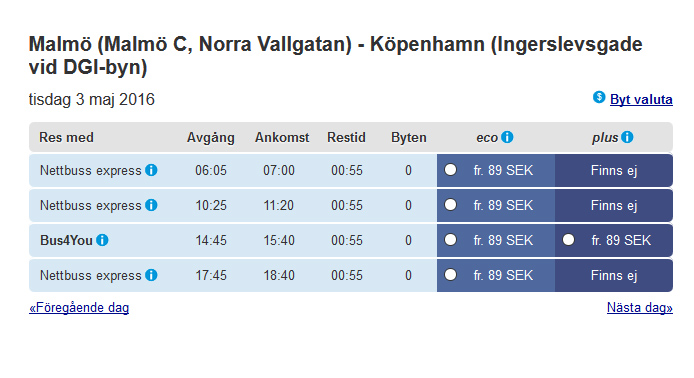Click Finns ej cell for 06:05 row
This screenshot has height=378, width=694.
tap(614, 170)
